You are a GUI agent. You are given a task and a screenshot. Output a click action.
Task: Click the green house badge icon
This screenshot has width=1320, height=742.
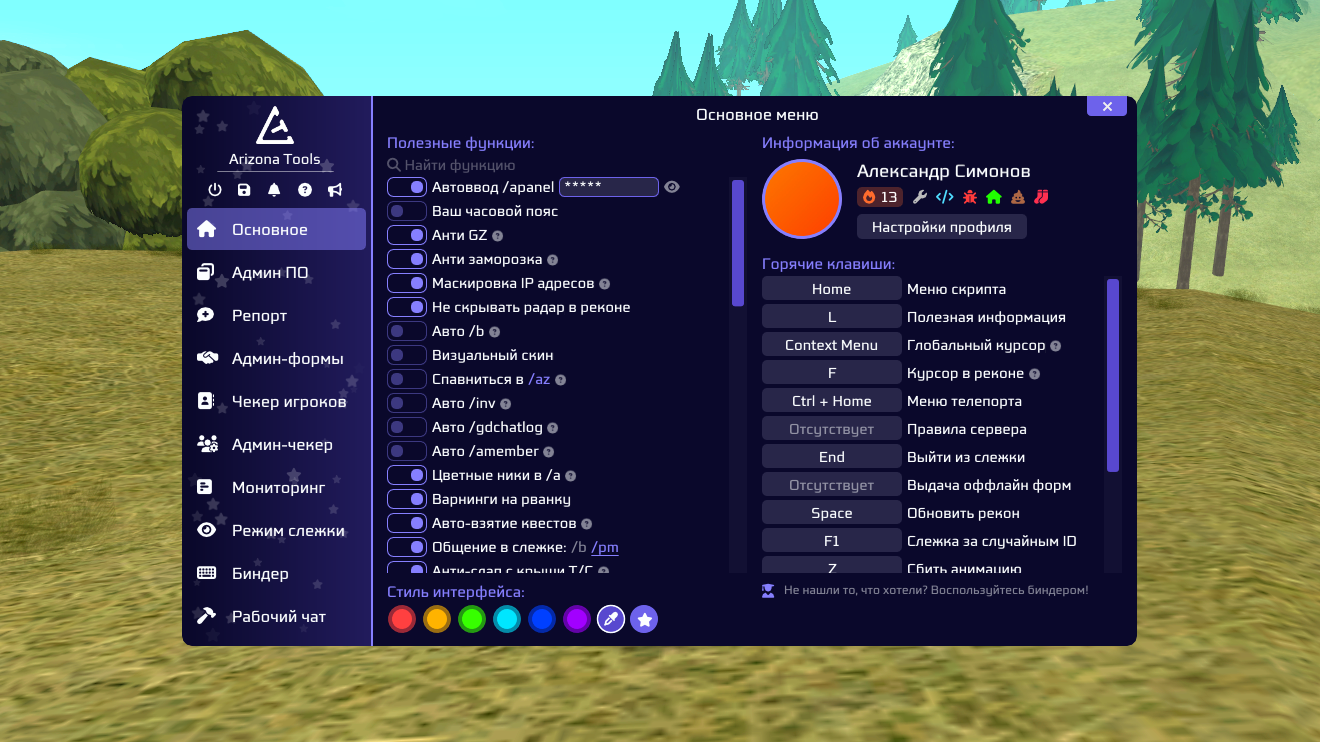pos(993,197)
